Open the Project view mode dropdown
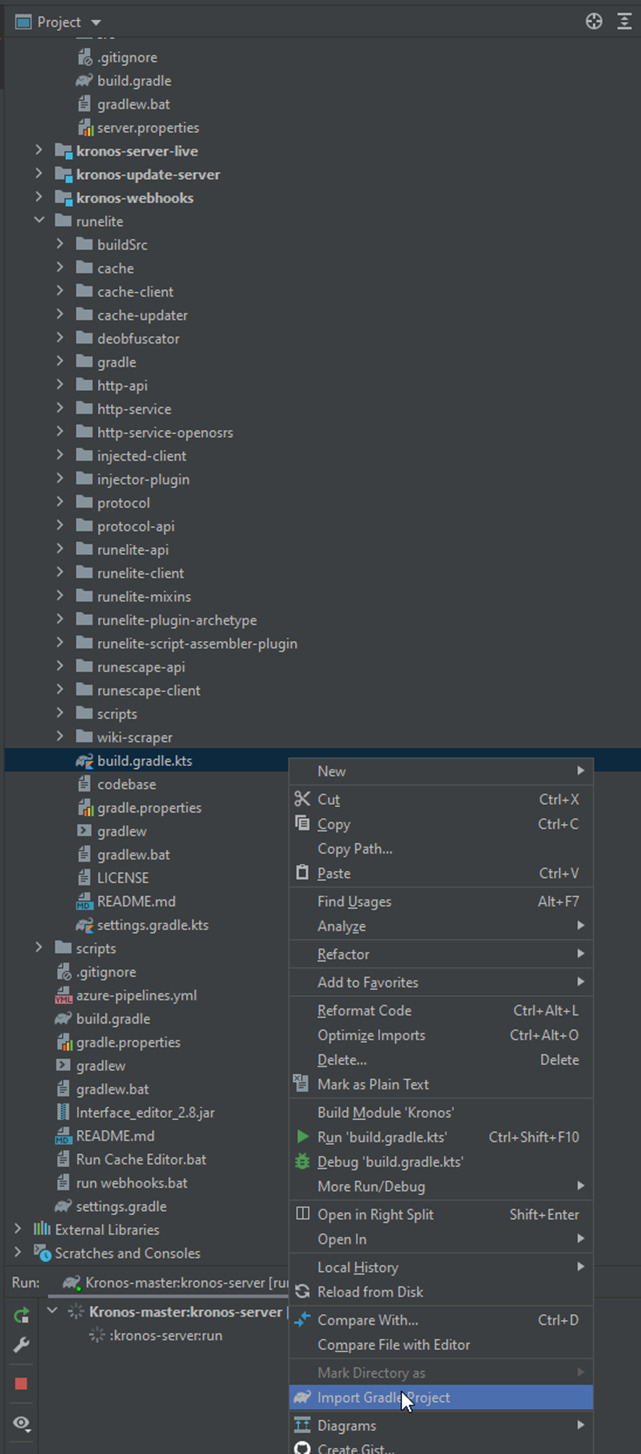641x1454 pixels. (x=95, y=21)
